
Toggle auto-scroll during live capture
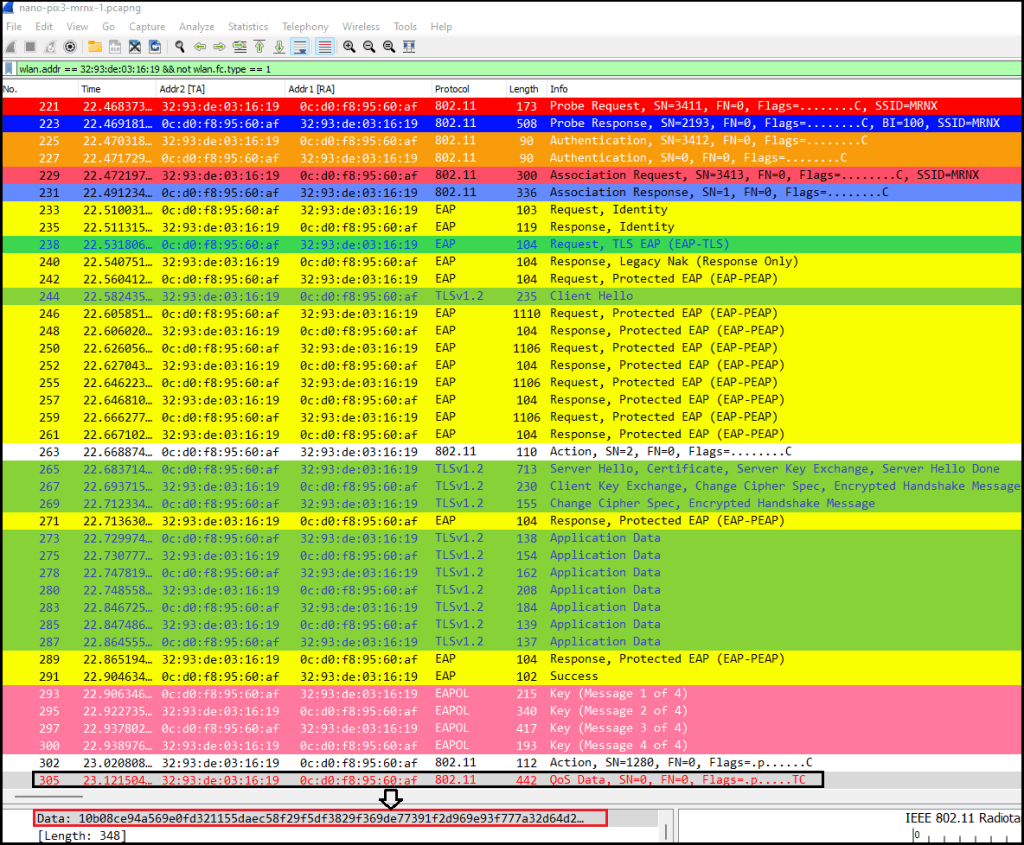(x=300, y=47)
